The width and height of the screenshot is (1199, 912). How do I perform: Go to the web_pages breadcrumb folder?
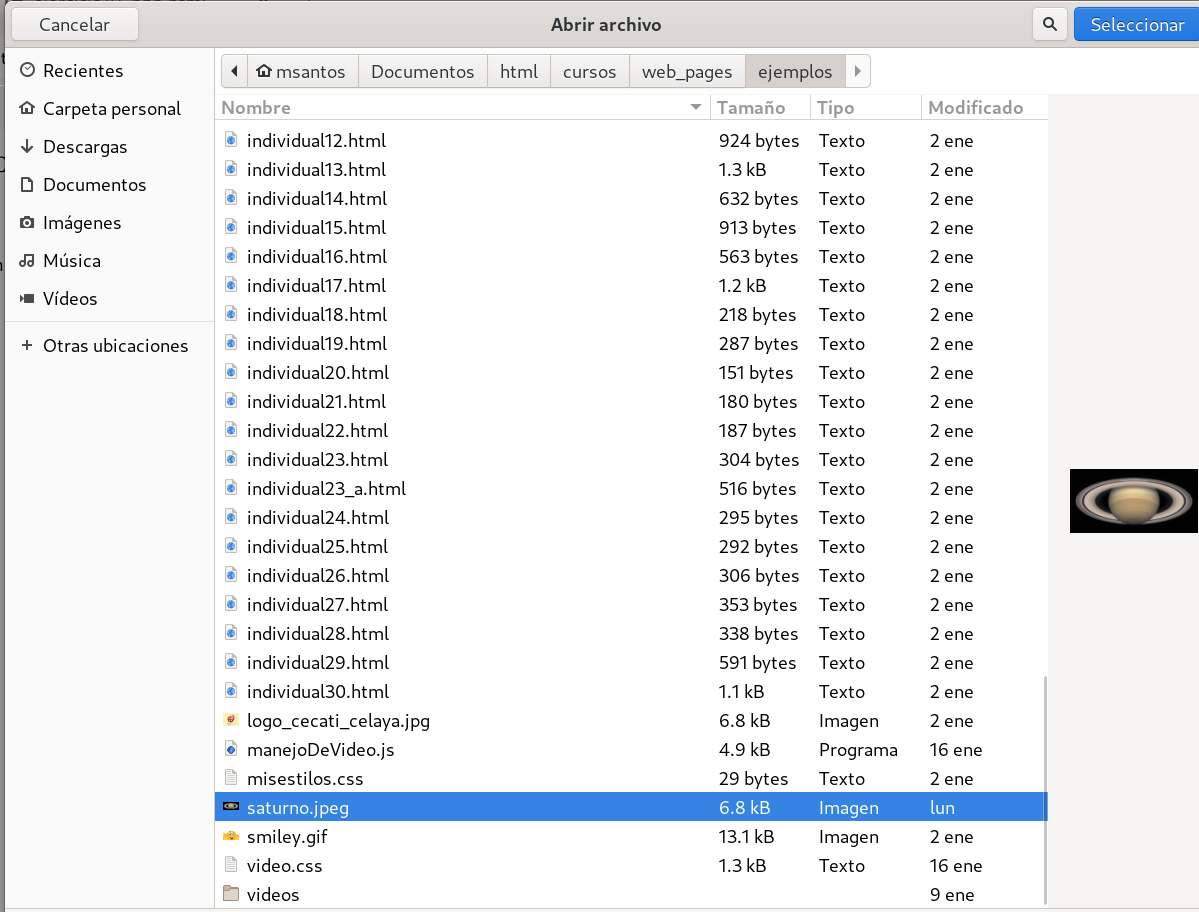[x=687, y=72]
